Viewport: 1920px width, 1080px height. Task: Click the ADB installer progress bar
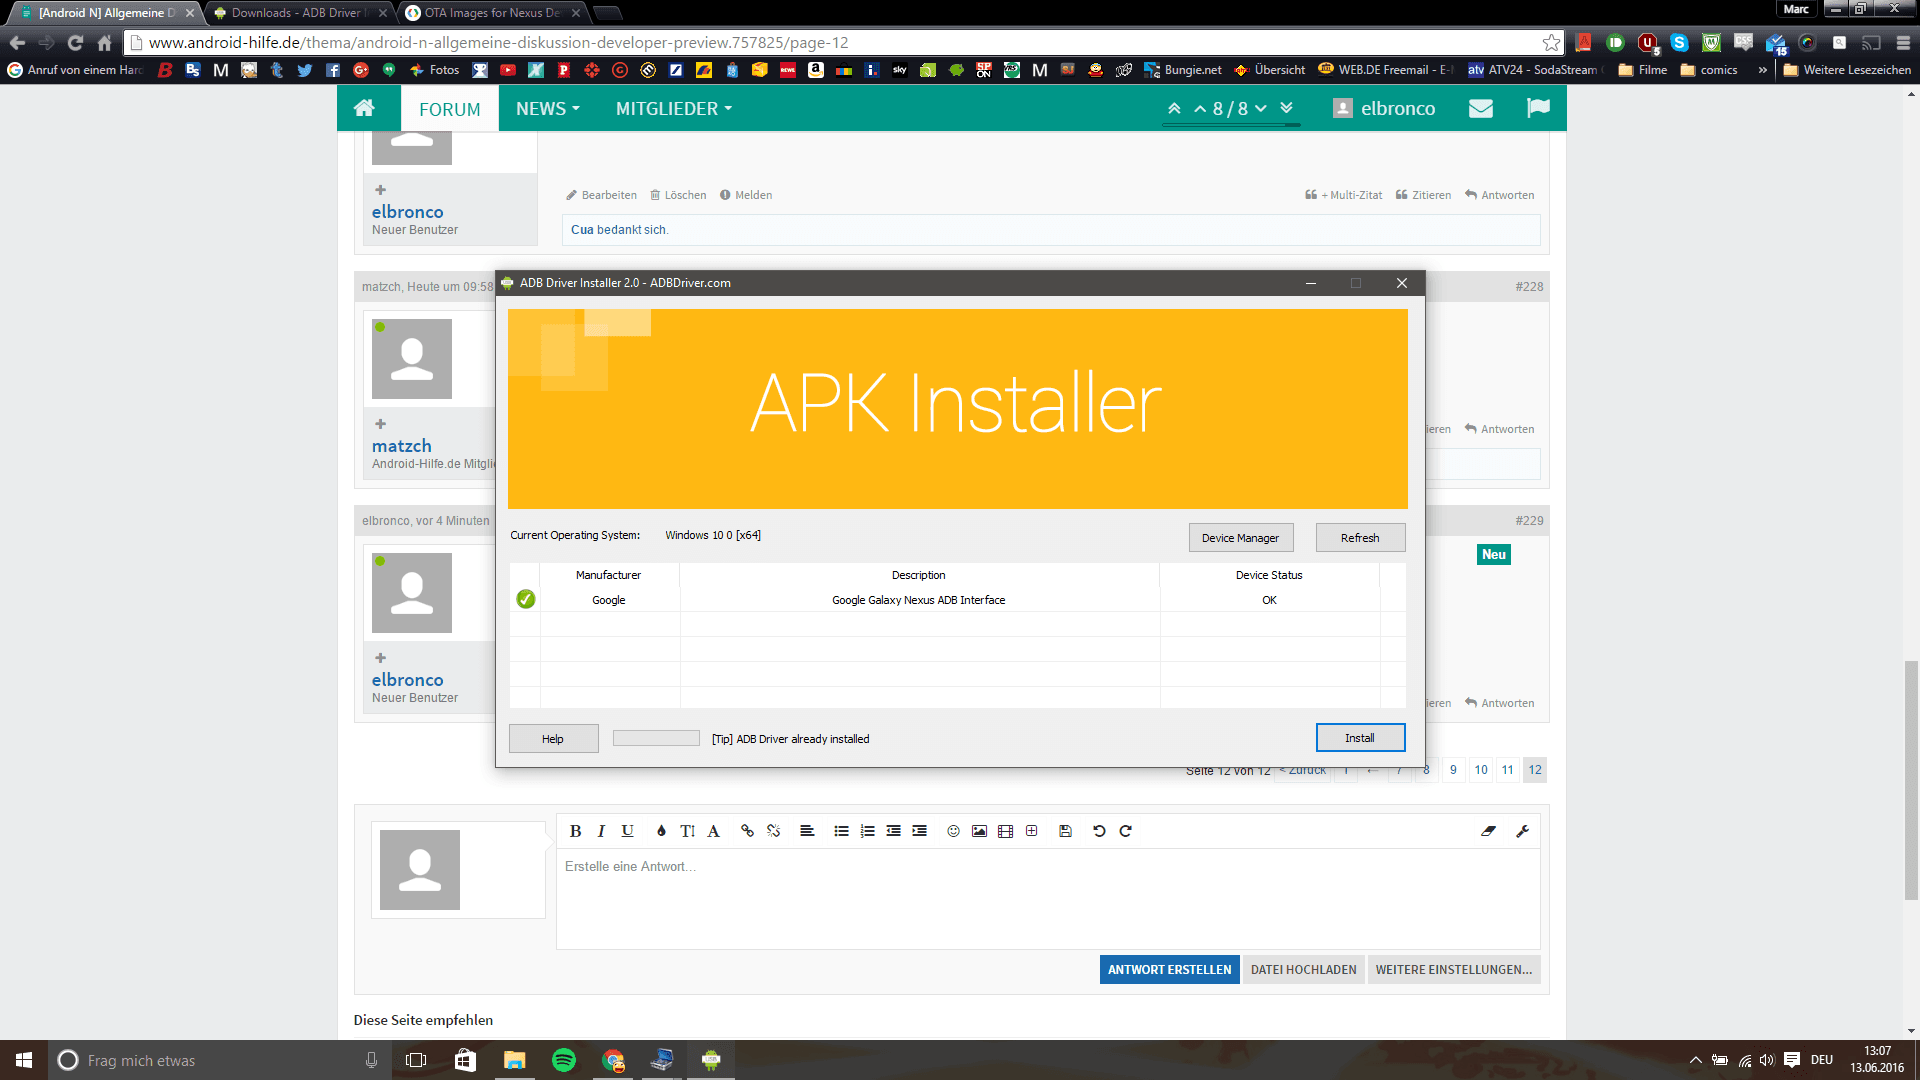pos(656,738)
